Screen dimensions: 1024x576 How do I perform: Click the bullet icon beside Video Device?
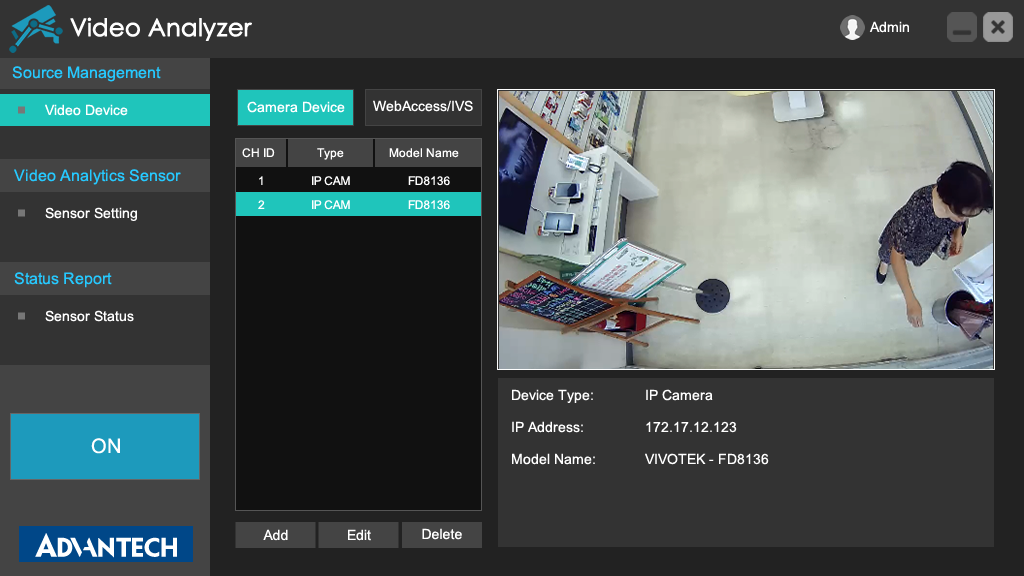22,110
